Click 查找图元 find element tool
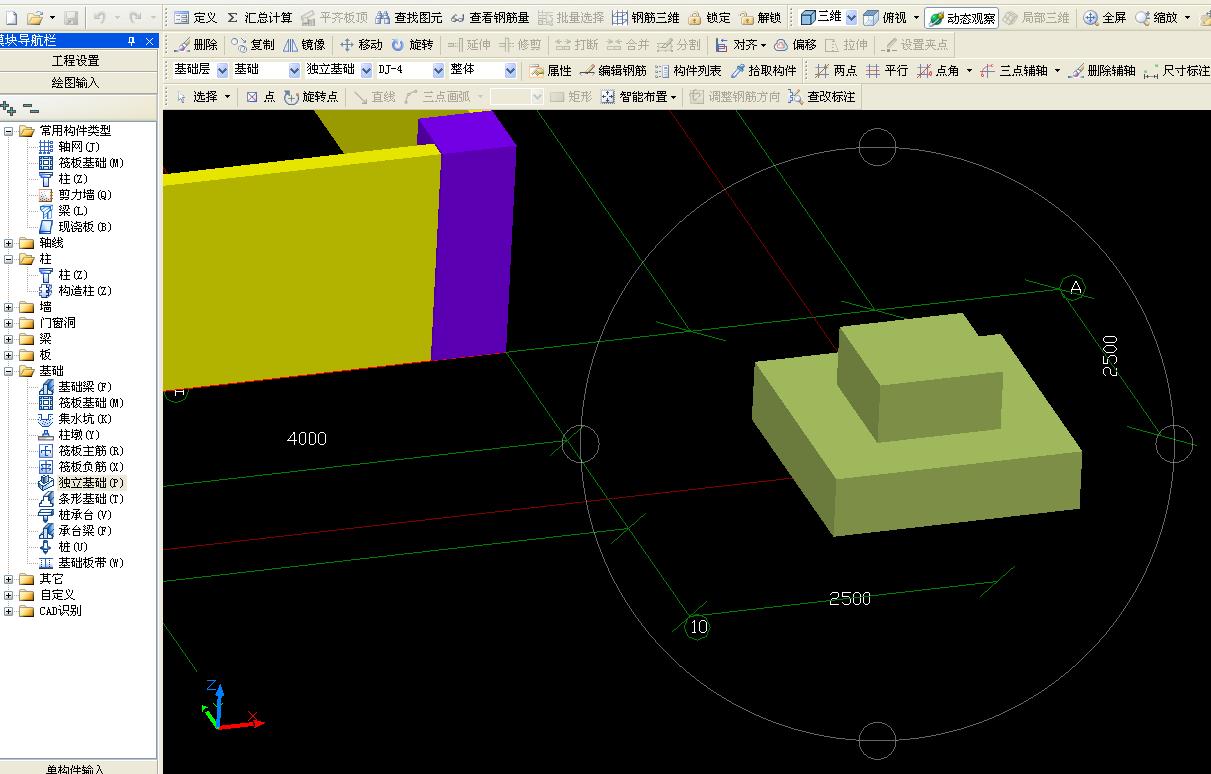1211x774 pixels. point(409,18)
